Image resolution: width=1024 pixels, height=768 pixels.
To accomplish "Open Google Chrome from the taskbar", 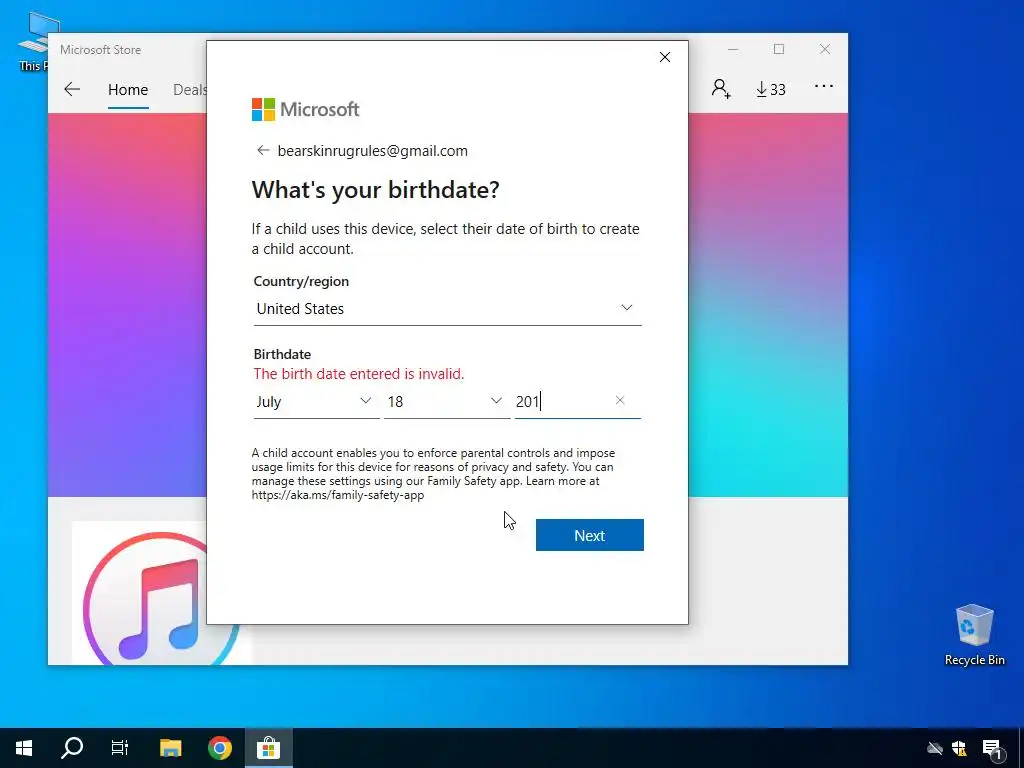I will [x=219, y=748].
